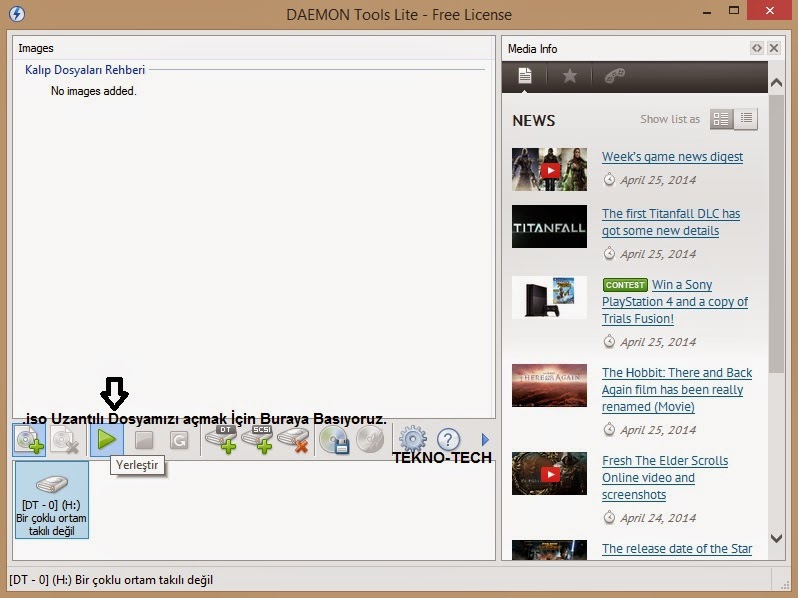Show news list as compact list view
The height and width of the screenshot is (598, 798).
click(x=746, y=119)
